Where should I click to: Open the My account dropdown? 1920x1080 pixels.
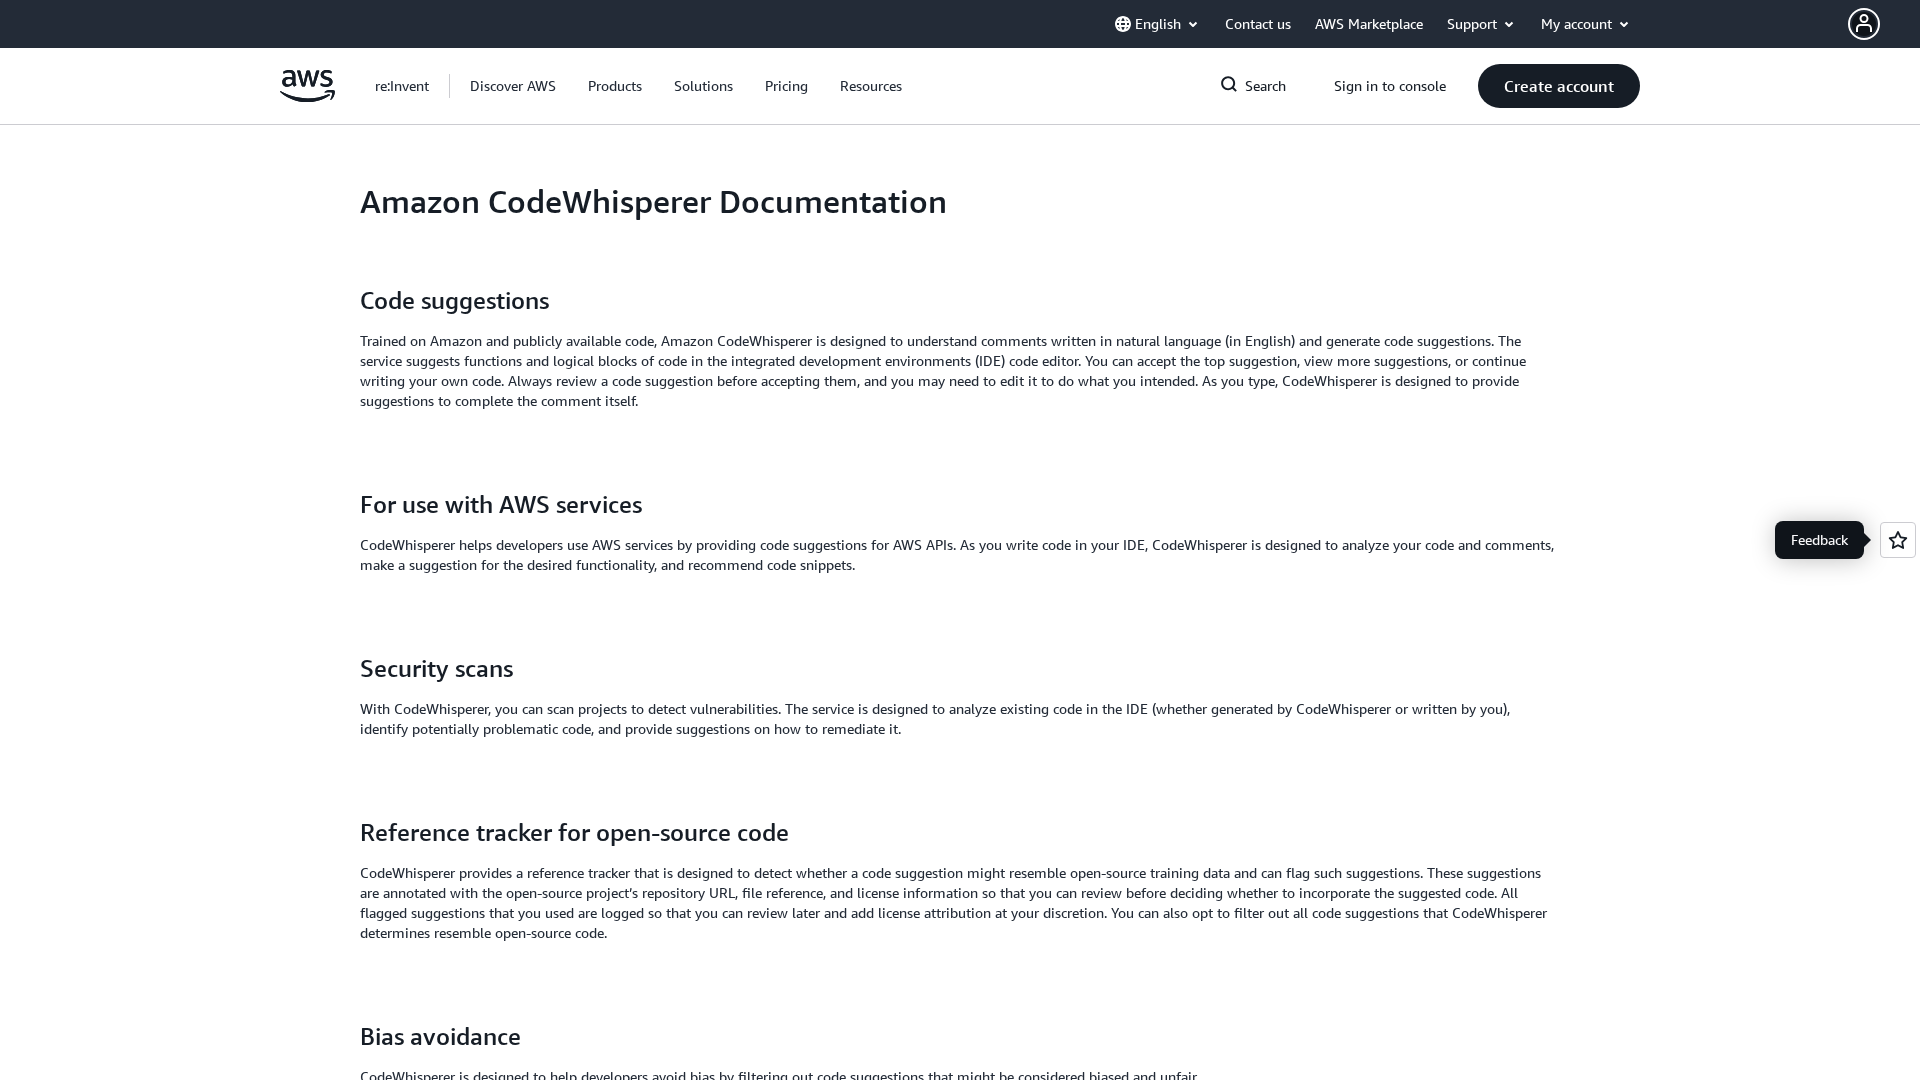click(x=1584, y=24)
